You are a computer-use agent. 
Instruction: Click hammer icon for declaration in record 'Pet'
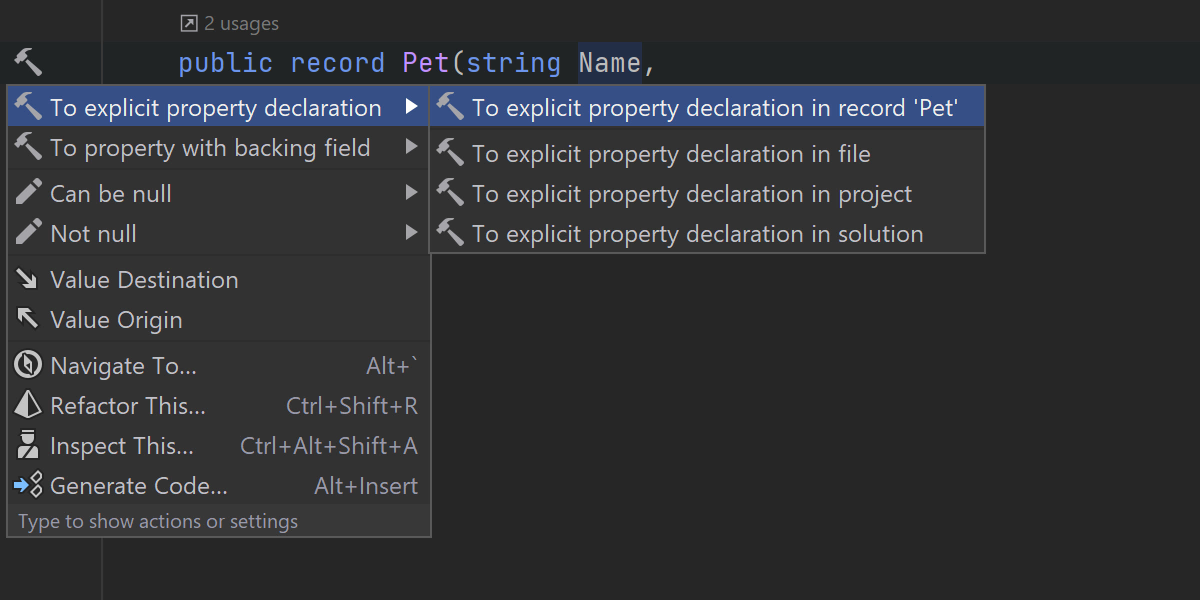coord(451,107)
